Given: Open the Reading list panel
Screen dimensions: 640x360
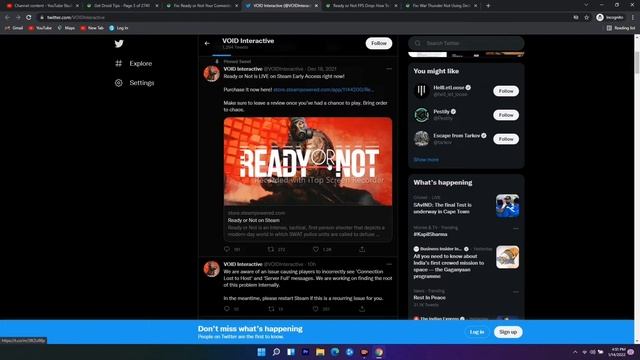Looking at the screenshot, I should click(621, 28).
